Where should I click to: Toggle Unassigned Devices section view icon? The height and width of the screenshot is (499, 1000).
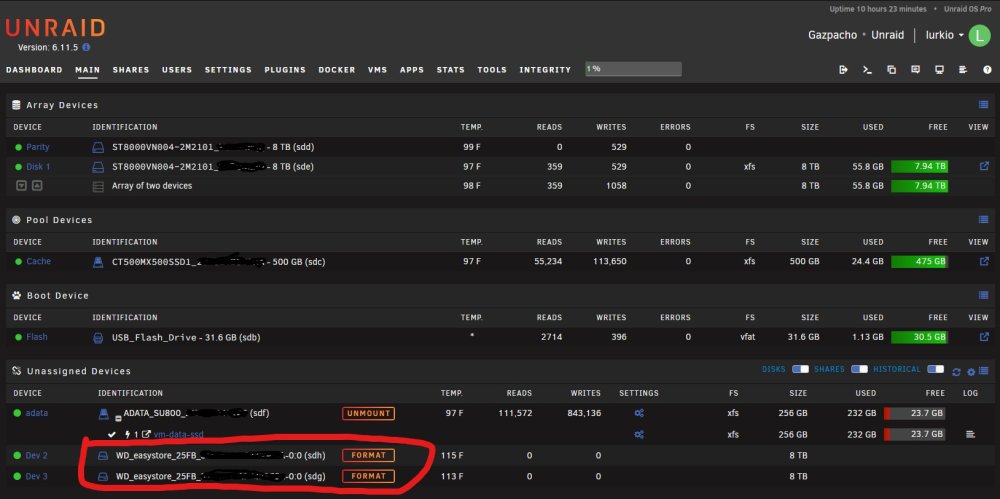(x=983, y=371)
